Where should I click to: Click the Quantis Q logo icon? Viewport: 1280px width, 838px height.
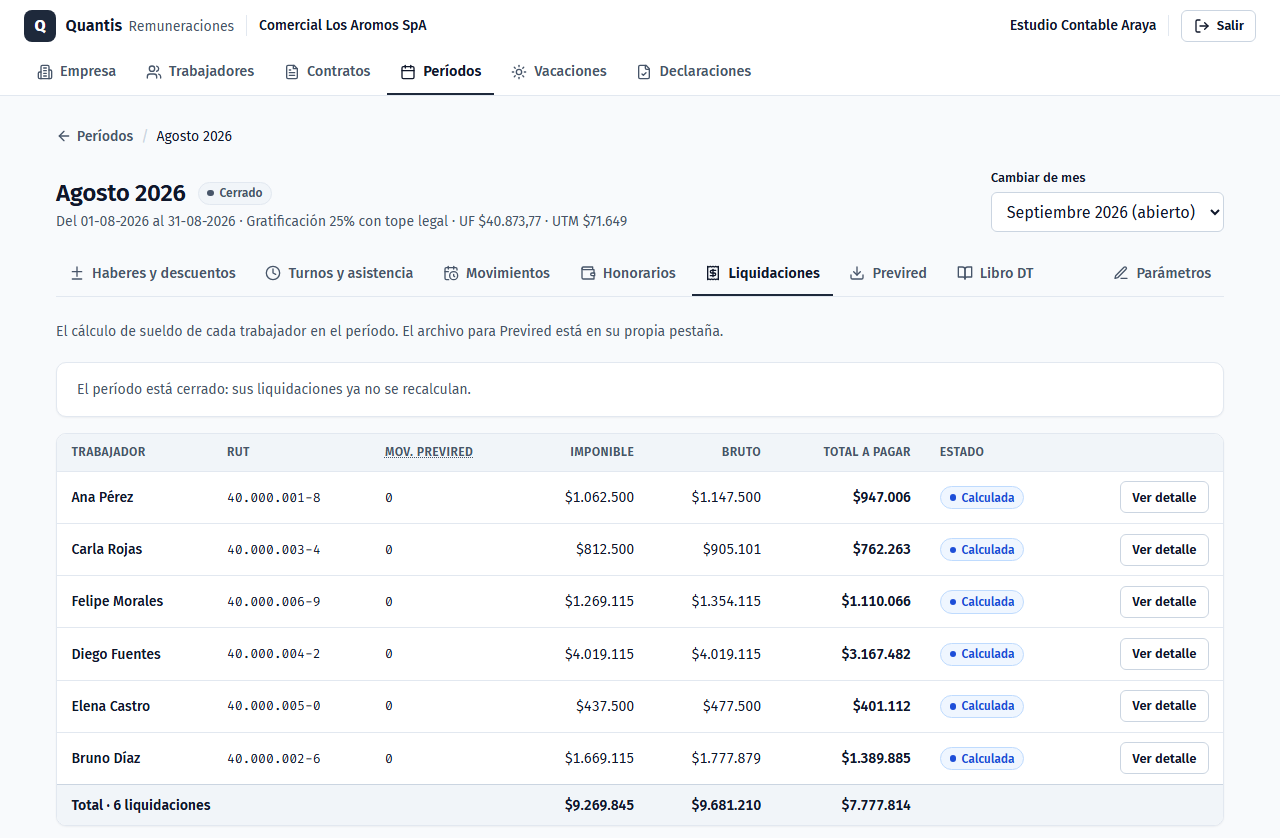pos(40,26)
